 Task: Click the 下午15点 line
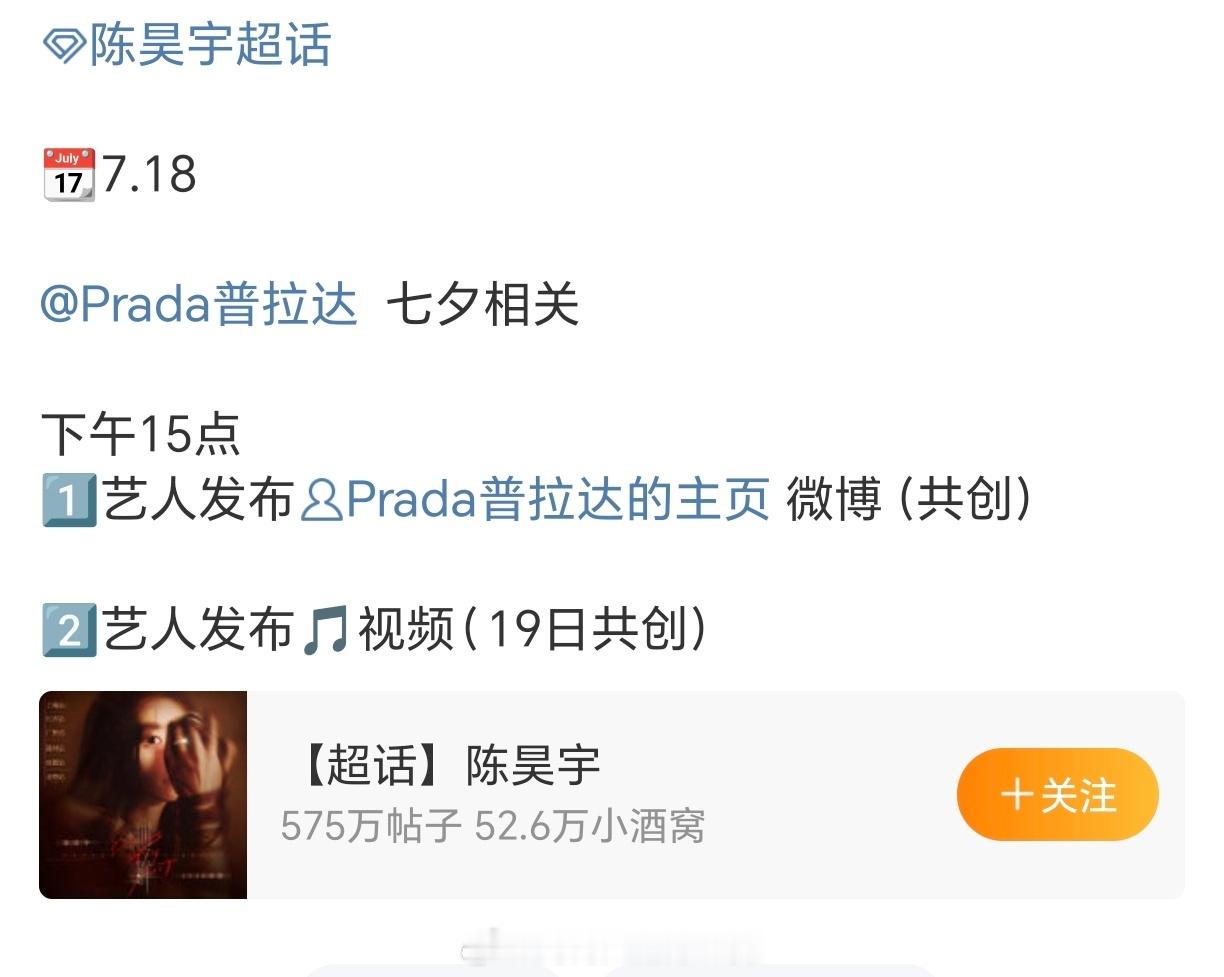pos(140,434)
